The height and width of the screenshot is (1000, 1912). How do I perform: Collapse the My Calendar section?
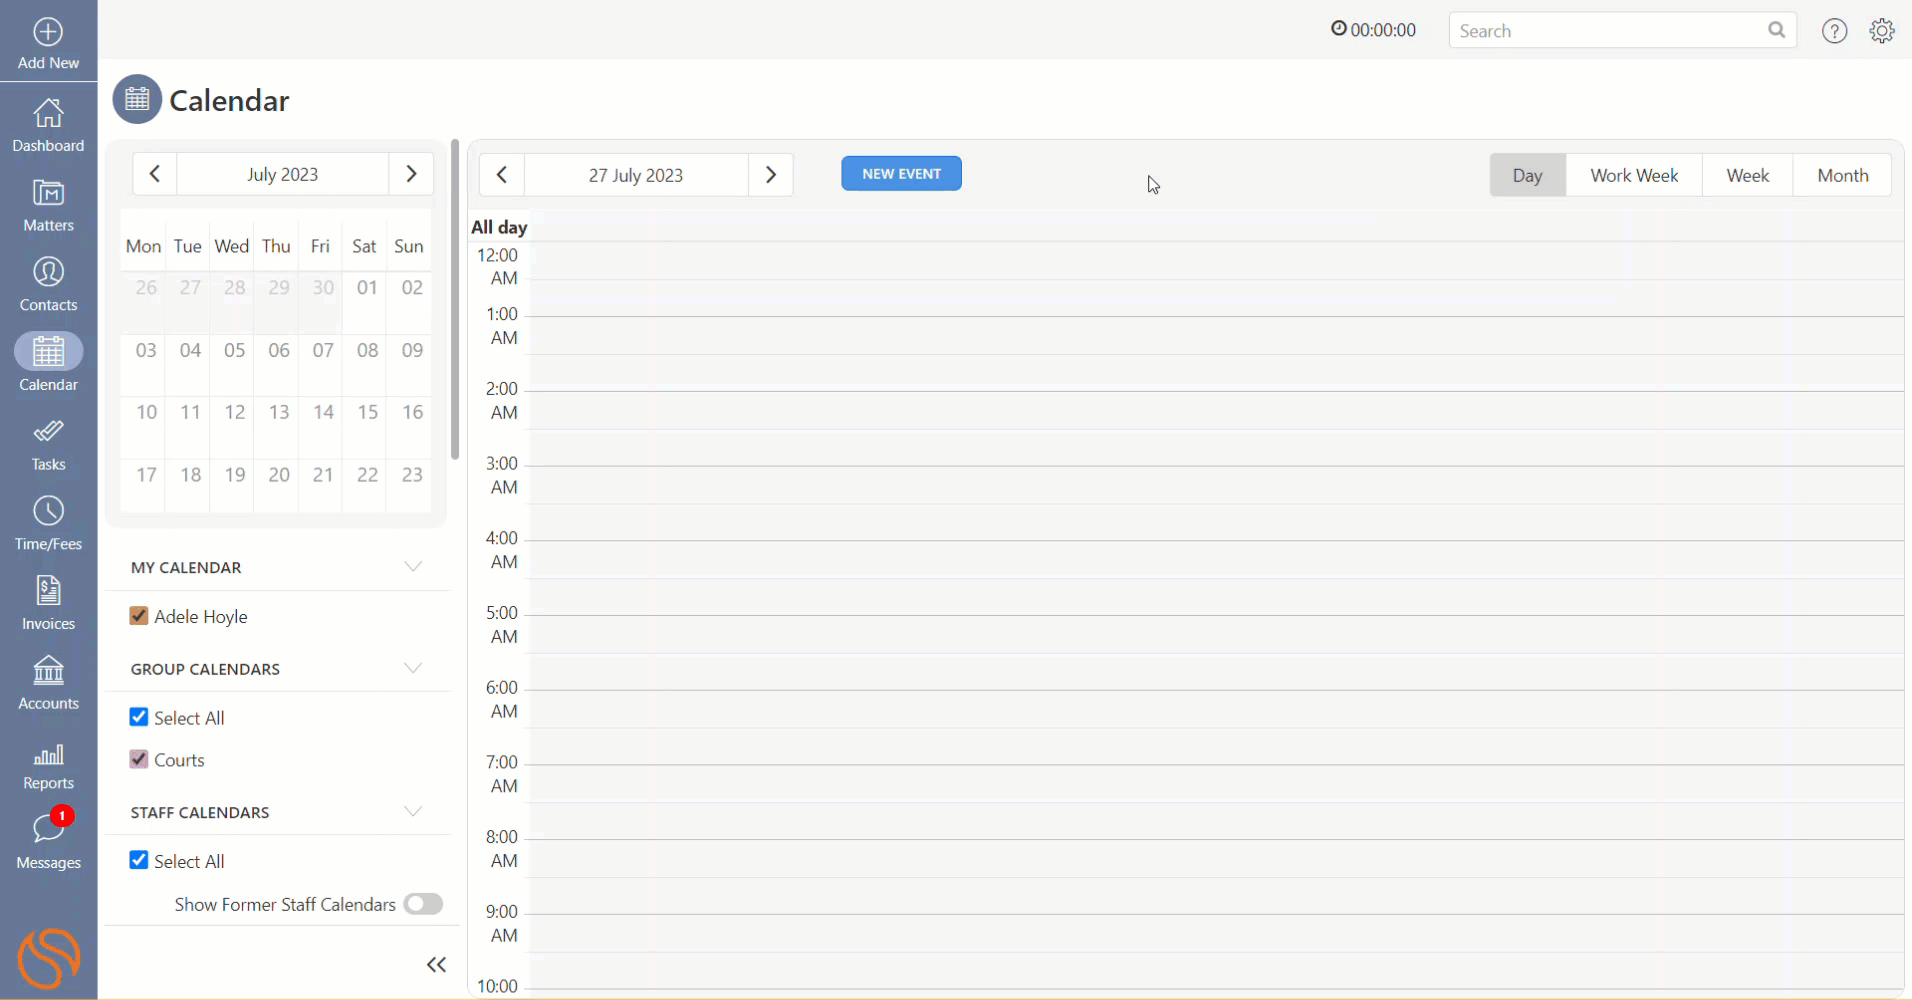[x=413, y=567]
